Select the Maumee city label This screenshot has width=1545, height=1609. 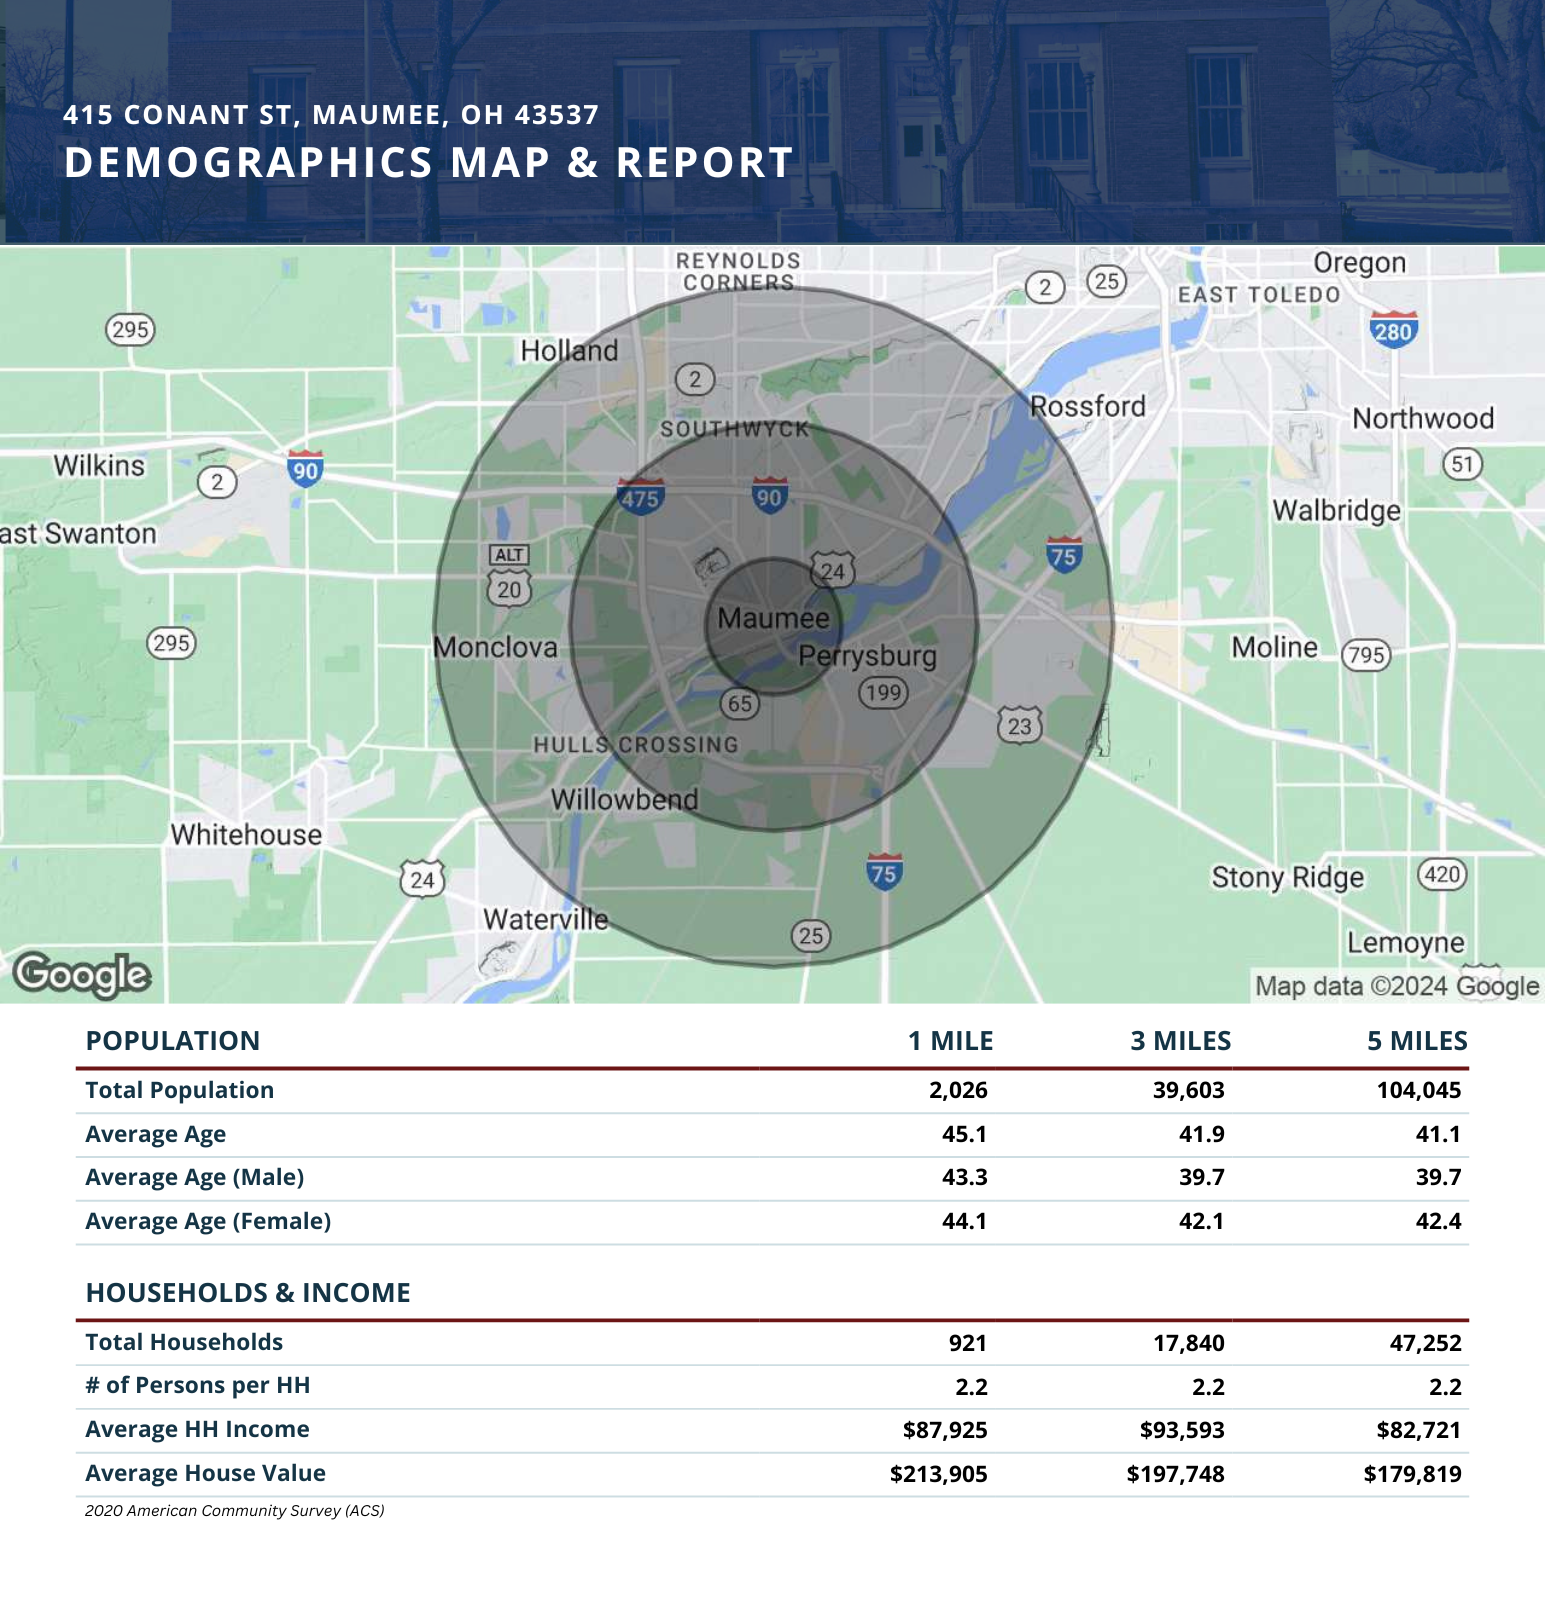coord(774,618)
